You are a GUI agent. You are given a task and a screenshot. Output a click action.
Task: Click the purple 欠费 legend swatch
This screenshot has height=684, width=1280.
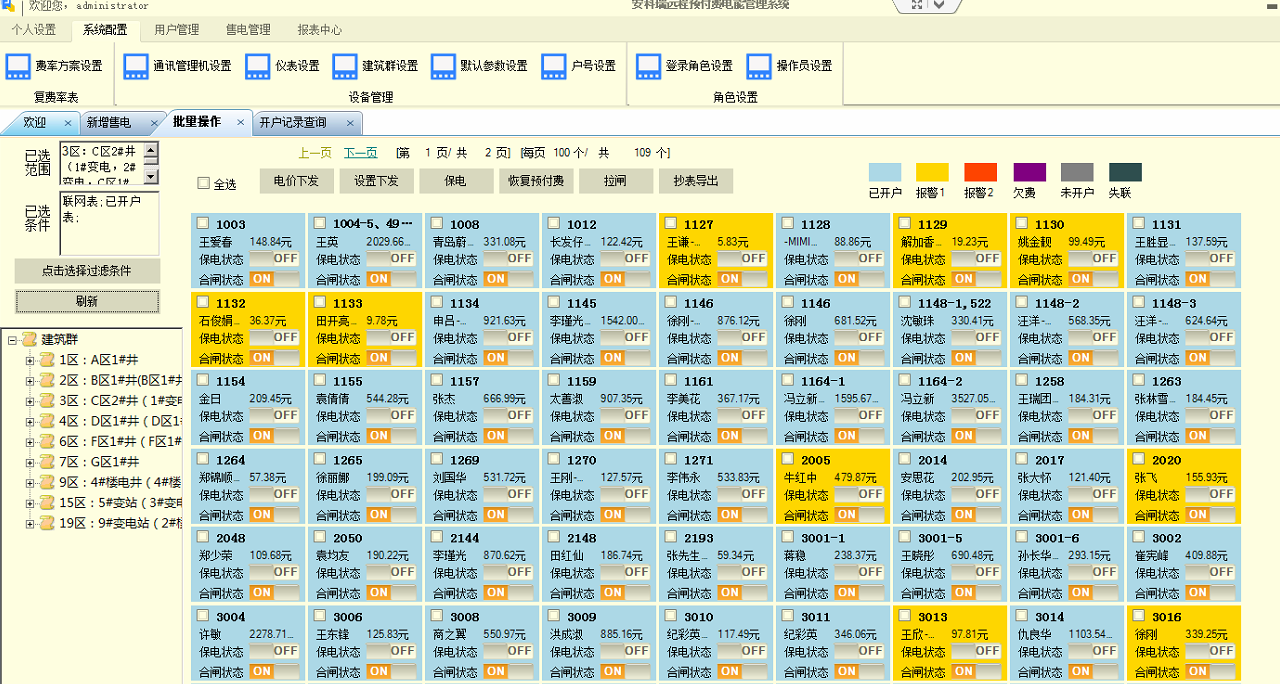[x=1027, y=171]
